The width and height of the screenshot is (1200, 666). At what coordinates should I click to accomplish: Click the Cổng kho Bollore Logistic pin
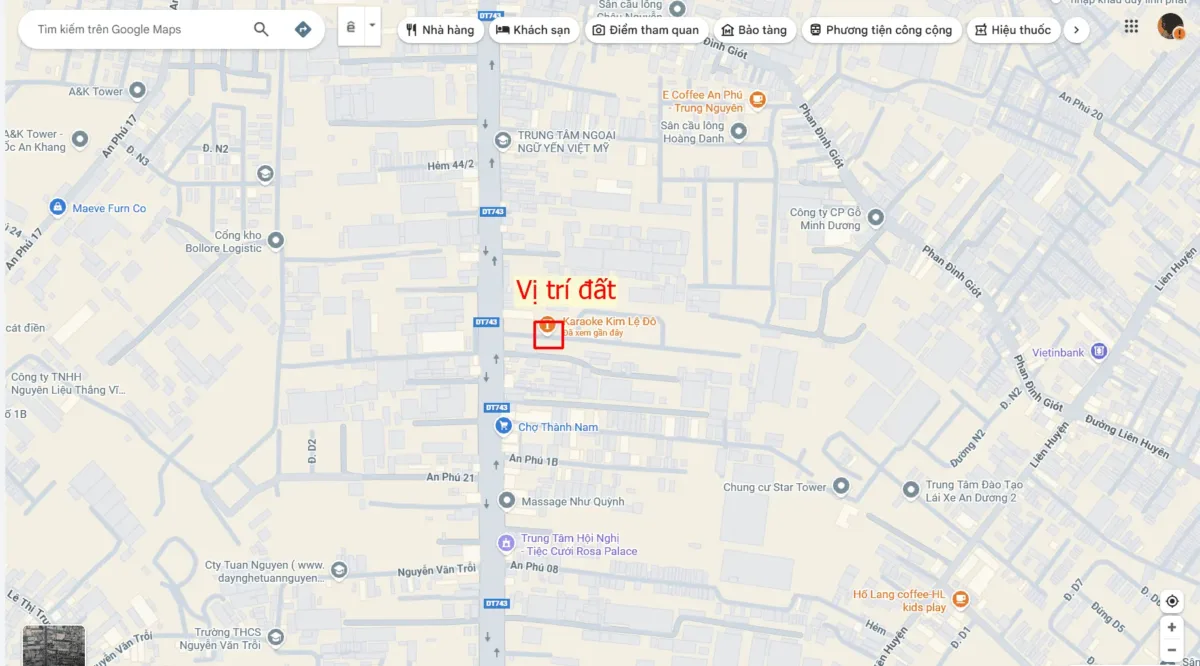click(x=276, y=241)
